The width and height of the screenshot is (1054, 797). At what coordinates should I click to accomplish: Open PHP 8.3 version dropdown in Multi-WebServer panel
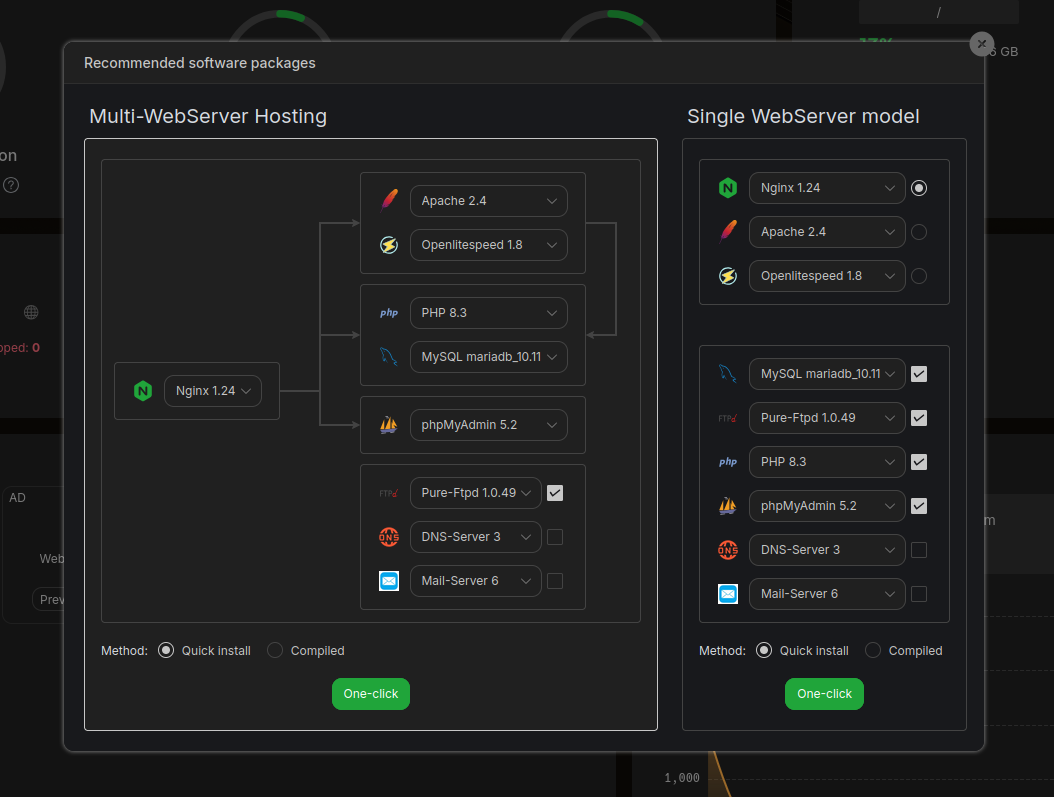(x=488, y=313)
